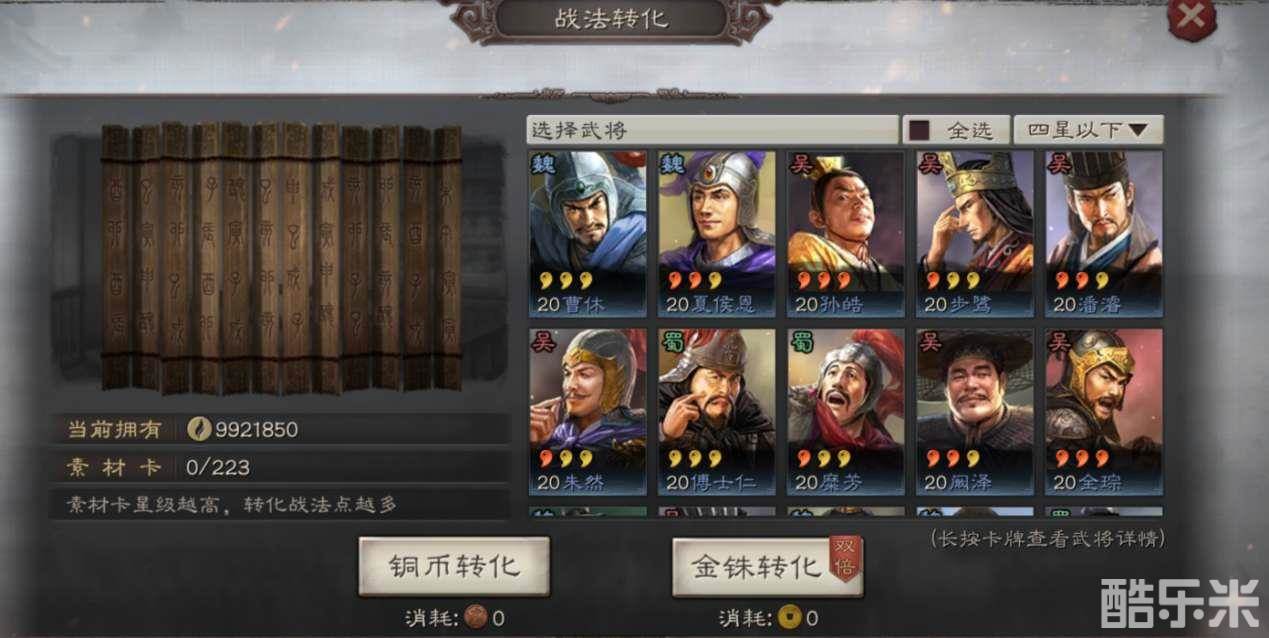Tap the gold coin cost icon
This screenshot has height=638, width=1269.
(791, 617)
